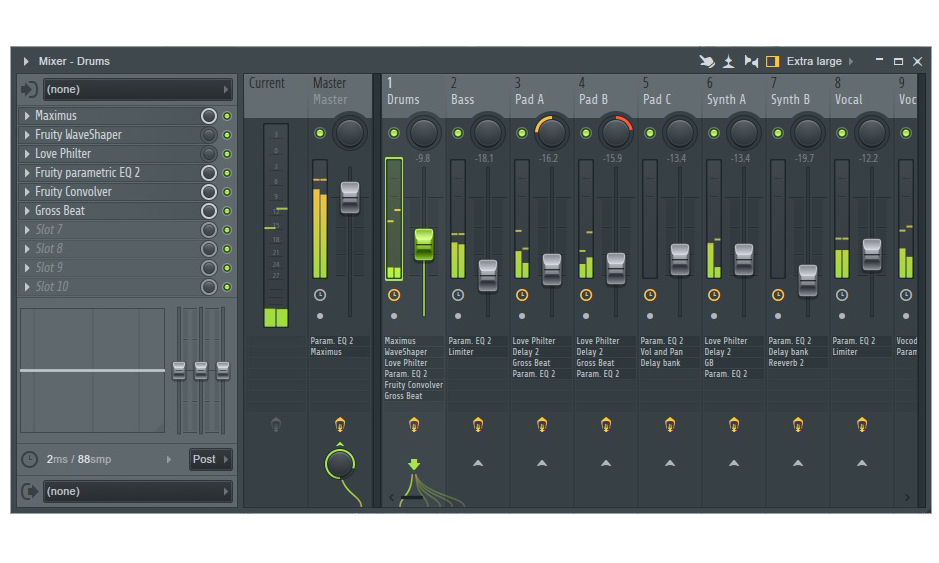The image size is (939, 563).
Task: Click the Vocal FX enable icon
Action: [862, 425]
